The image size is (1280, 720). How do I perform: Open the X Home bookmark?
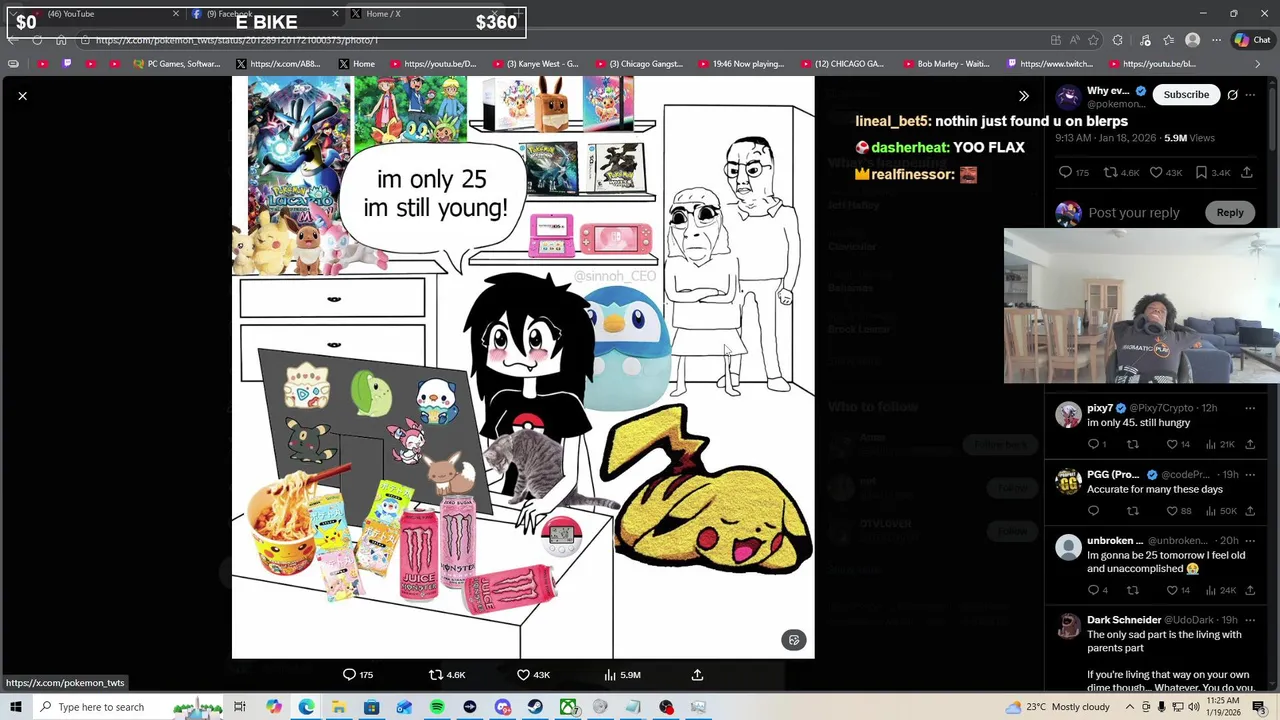(357, 64)
